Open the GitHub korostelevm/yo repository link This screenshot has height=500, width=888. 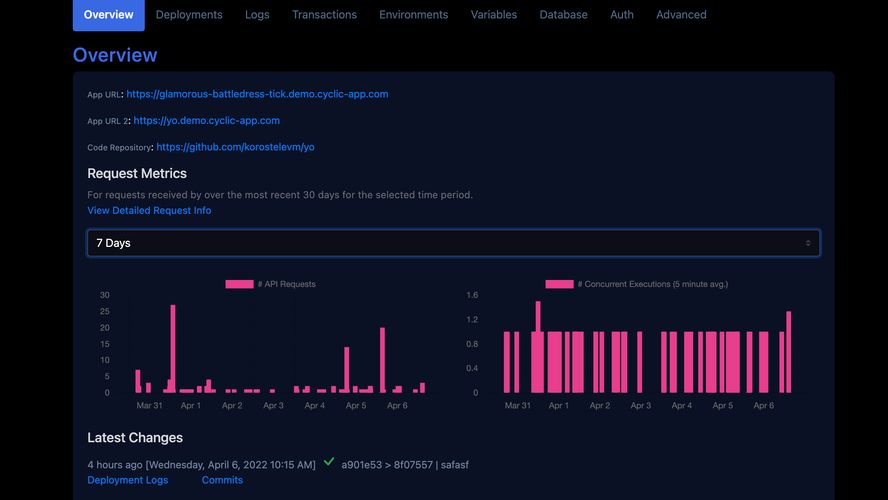pyautogui.click(x=235, y=147)
